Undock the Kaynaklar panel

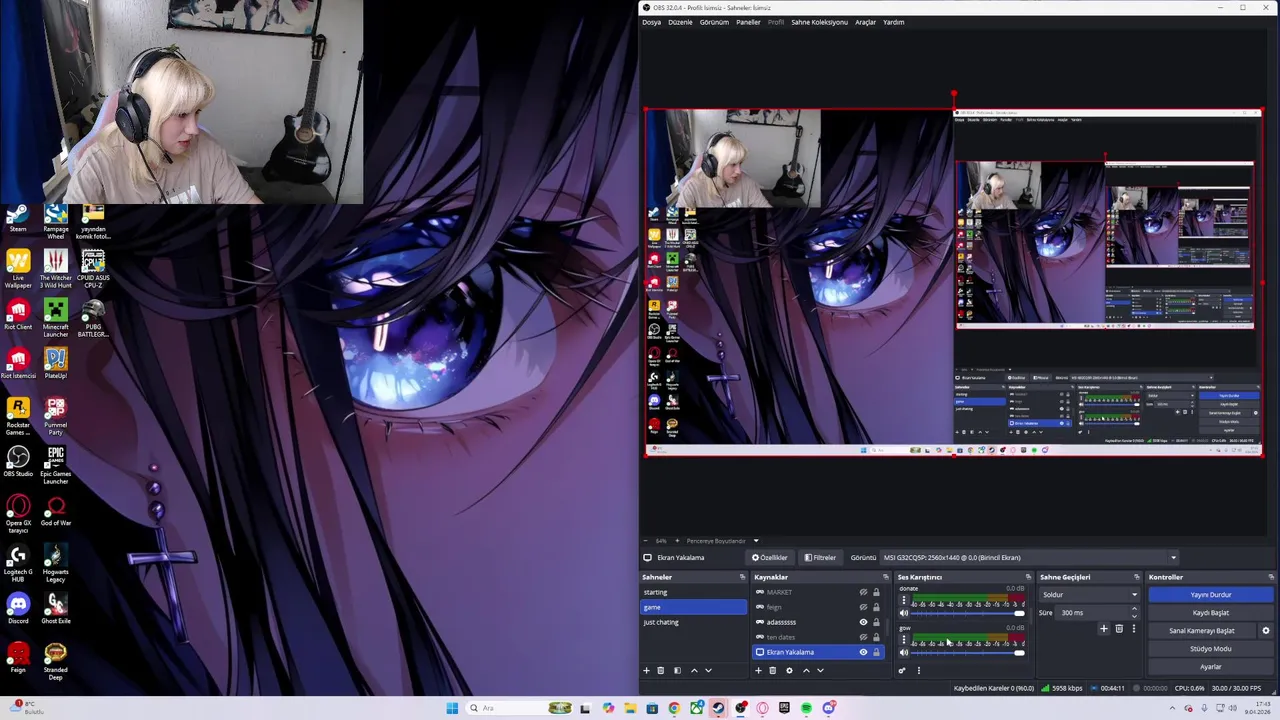pos(885,577)
